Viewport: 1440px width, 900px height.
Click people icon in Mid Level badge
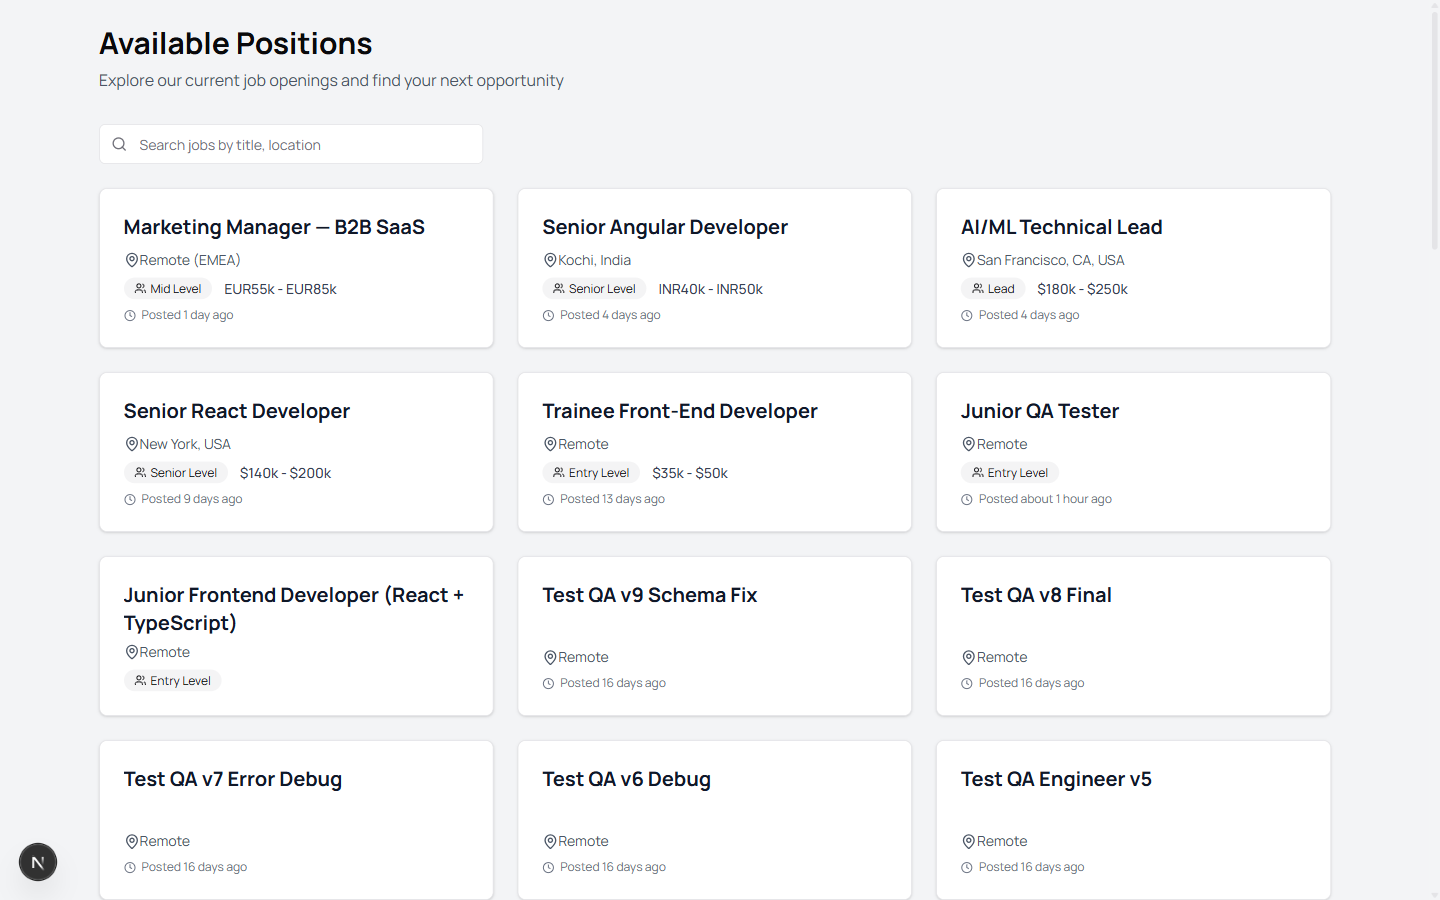point(141,289)
